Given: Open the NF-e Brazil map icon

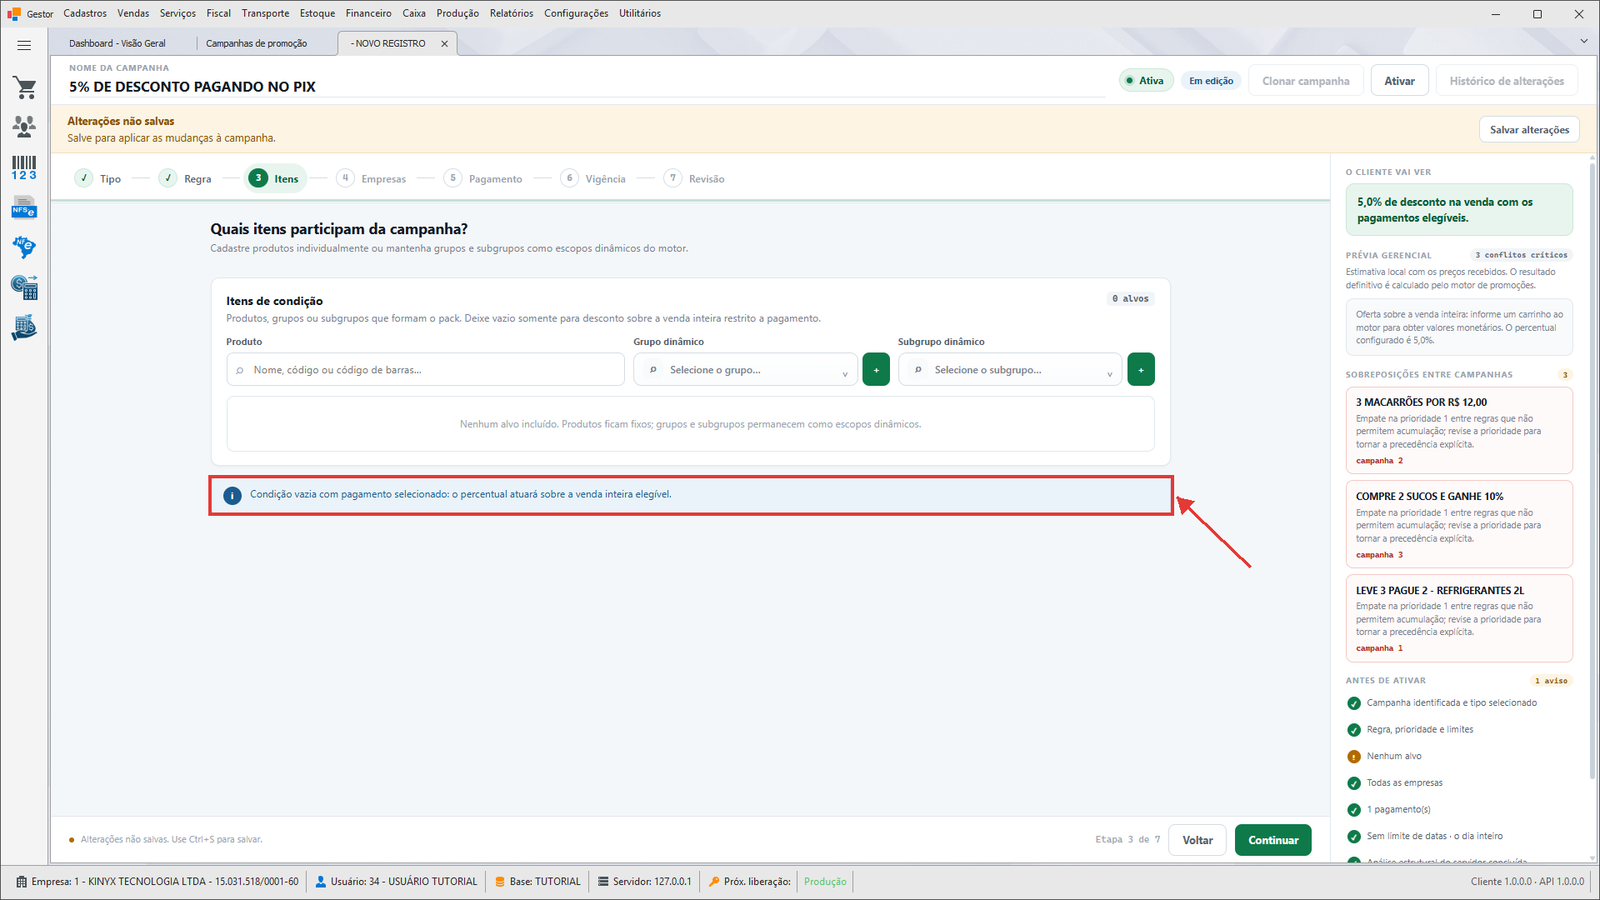Looking at the screenshot, I should coord(24,247).
